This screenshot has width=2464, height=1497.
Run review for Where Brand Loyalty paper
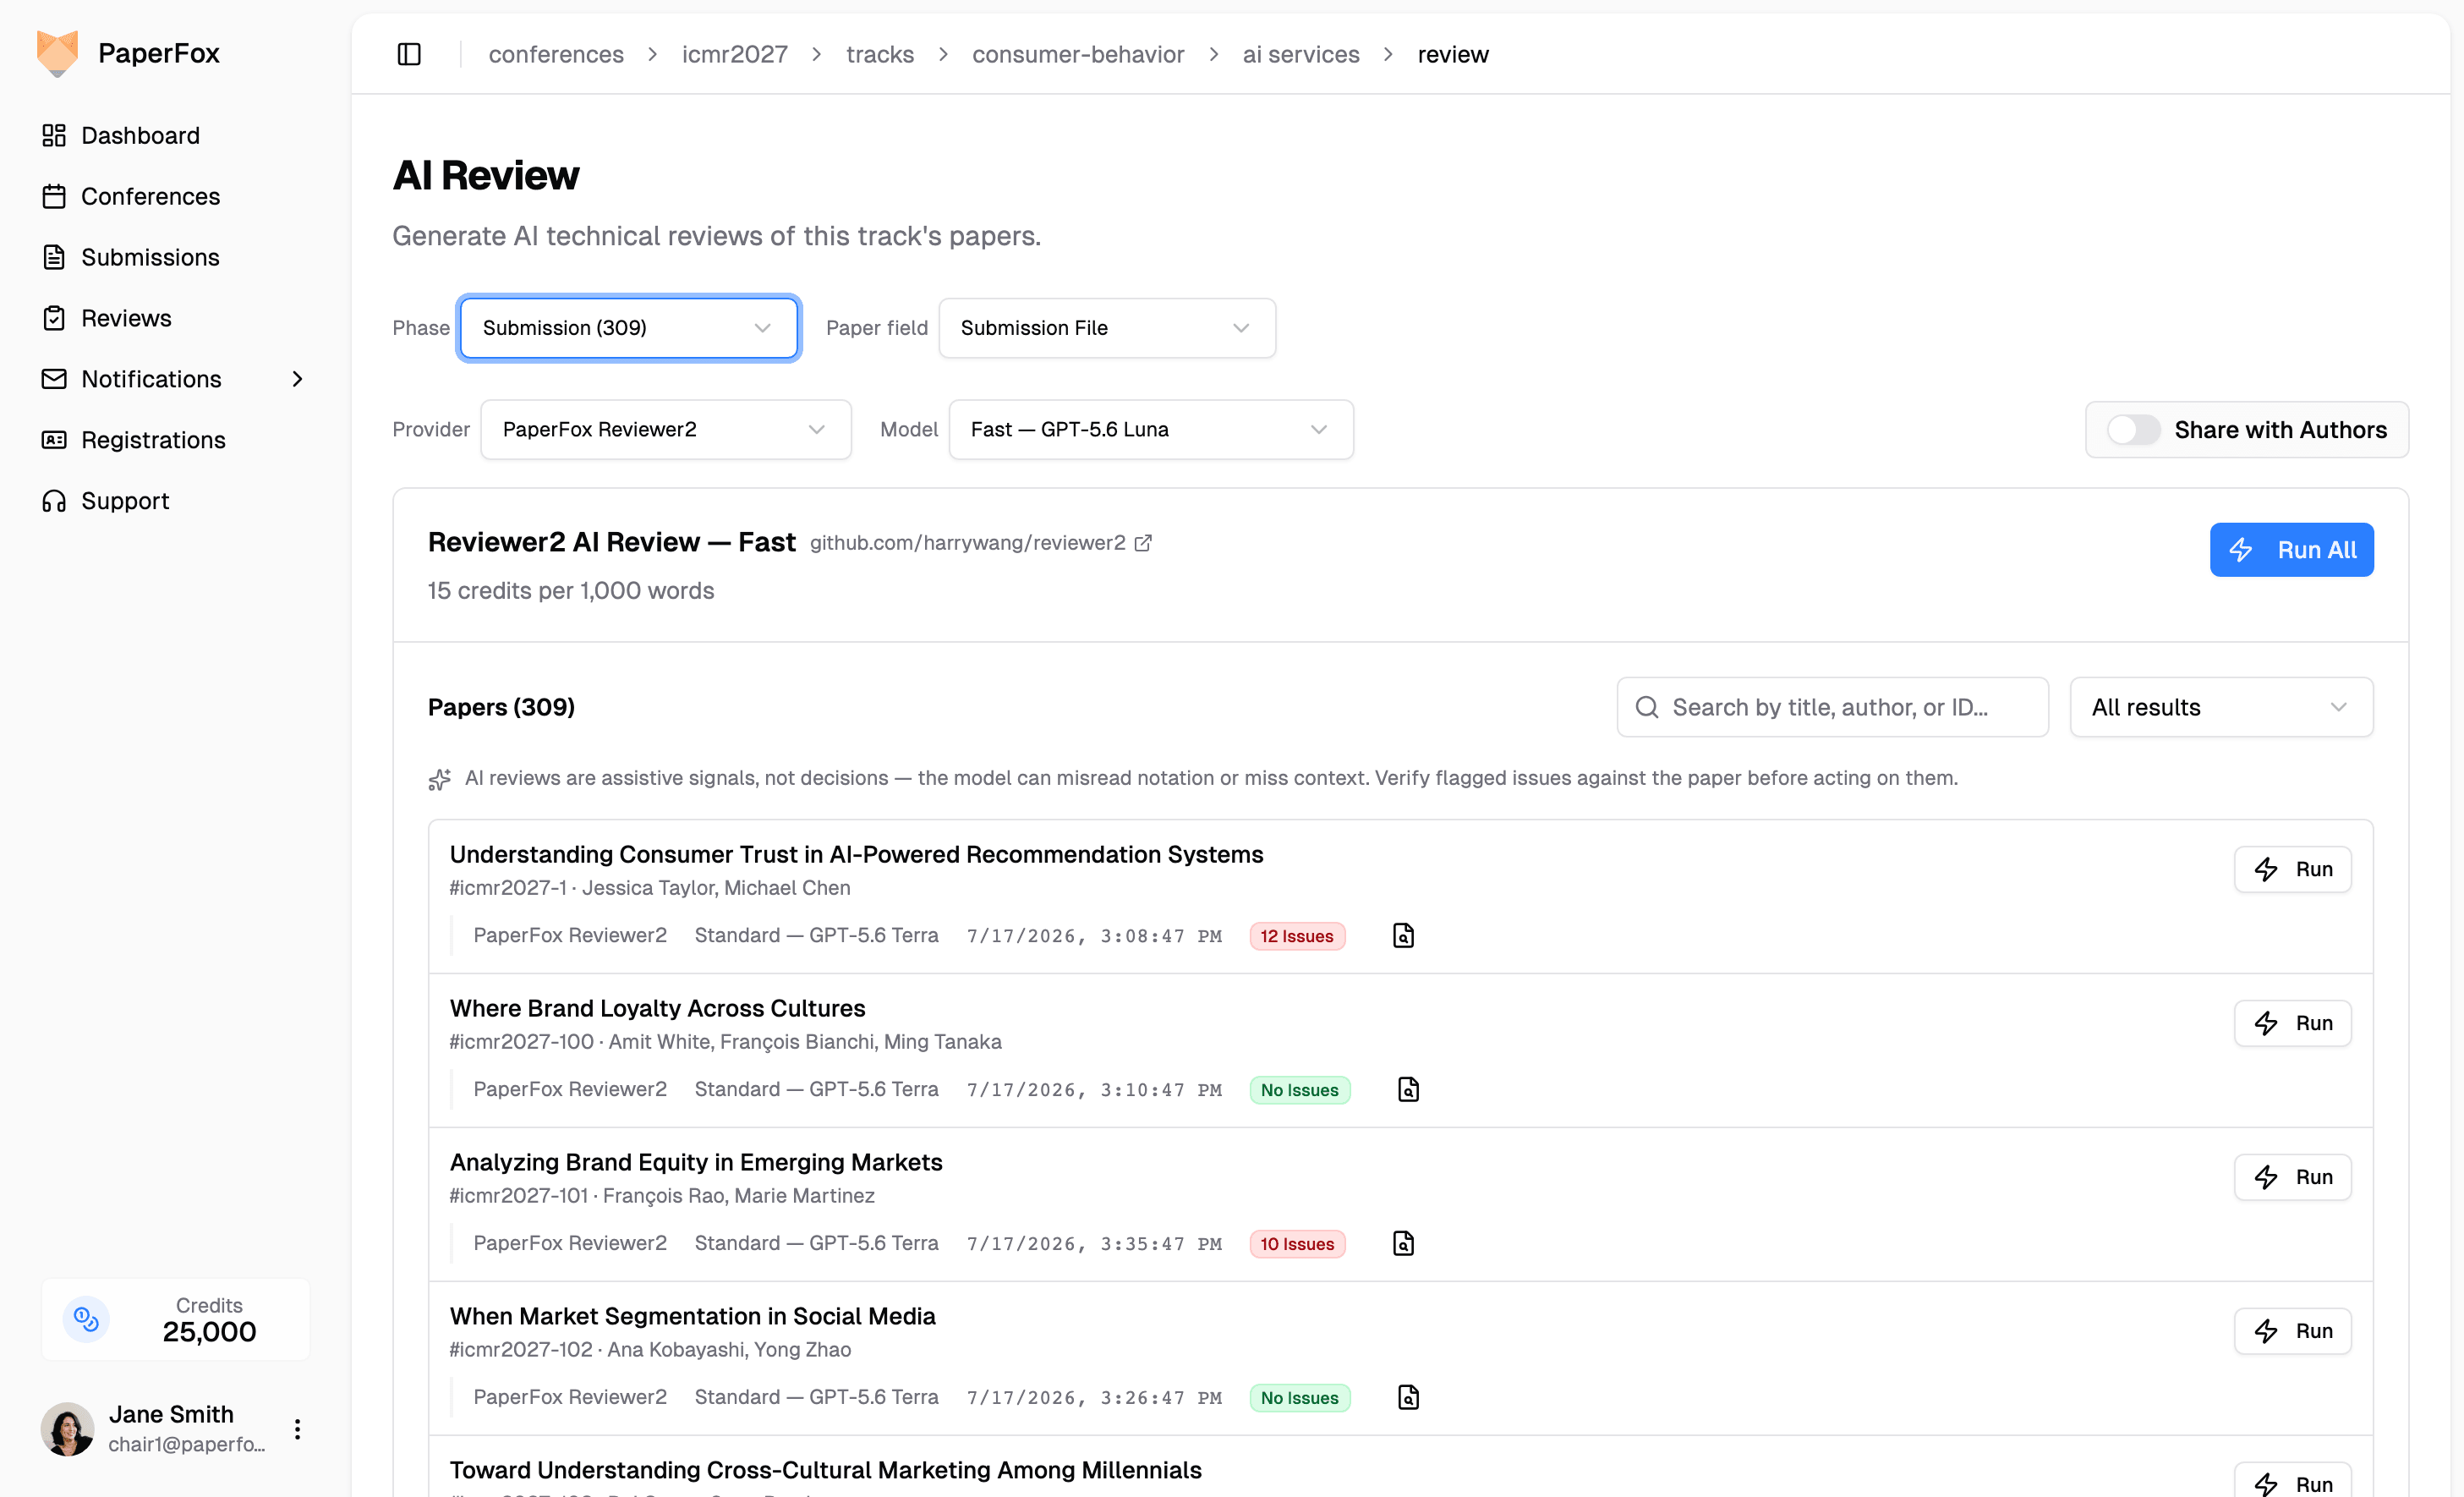point(2292,1023)
